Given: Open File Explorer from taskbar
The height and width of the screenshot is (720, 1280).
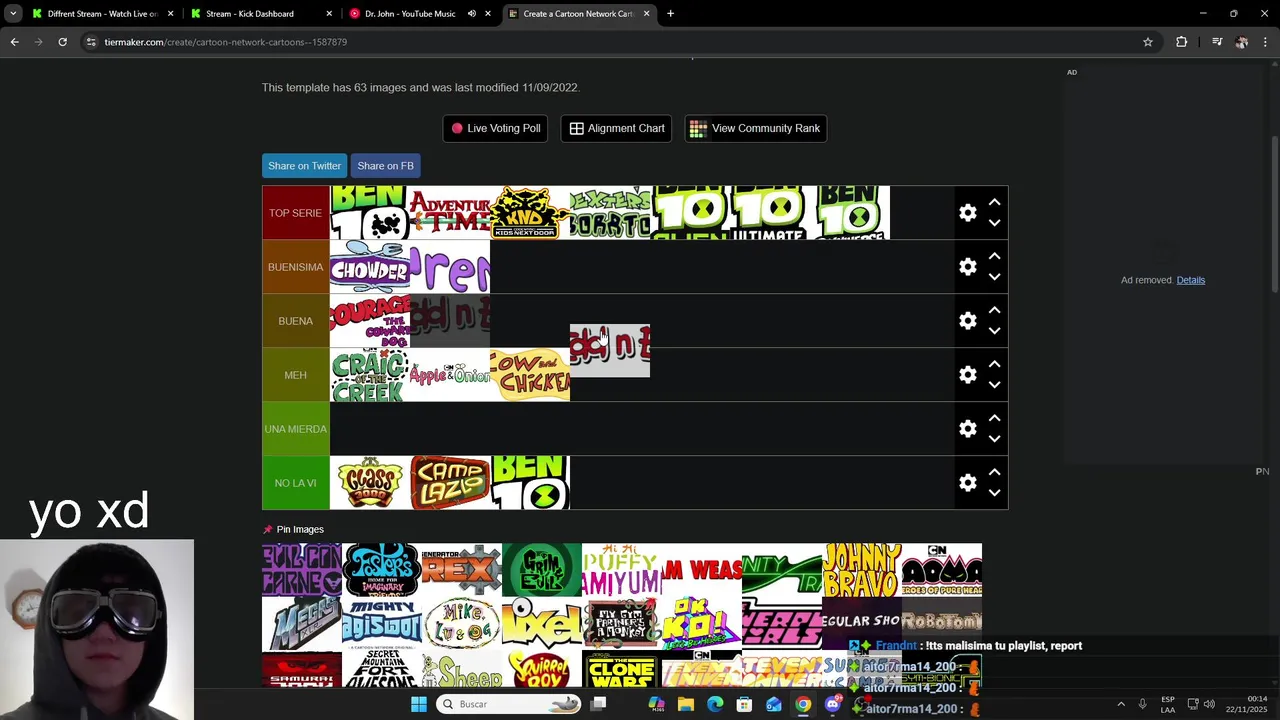Looking at the screenshot, I should click(686, 704).
